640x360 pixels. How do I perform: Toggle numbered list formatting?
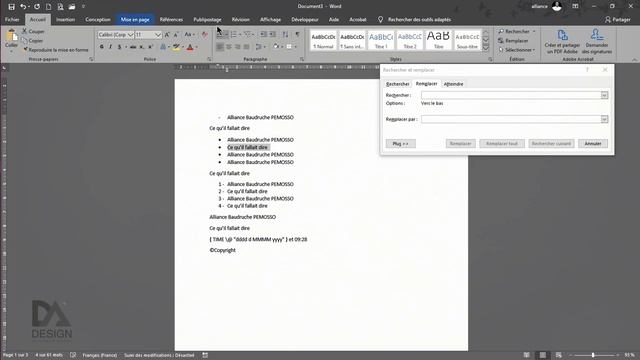tap(233, 34)
